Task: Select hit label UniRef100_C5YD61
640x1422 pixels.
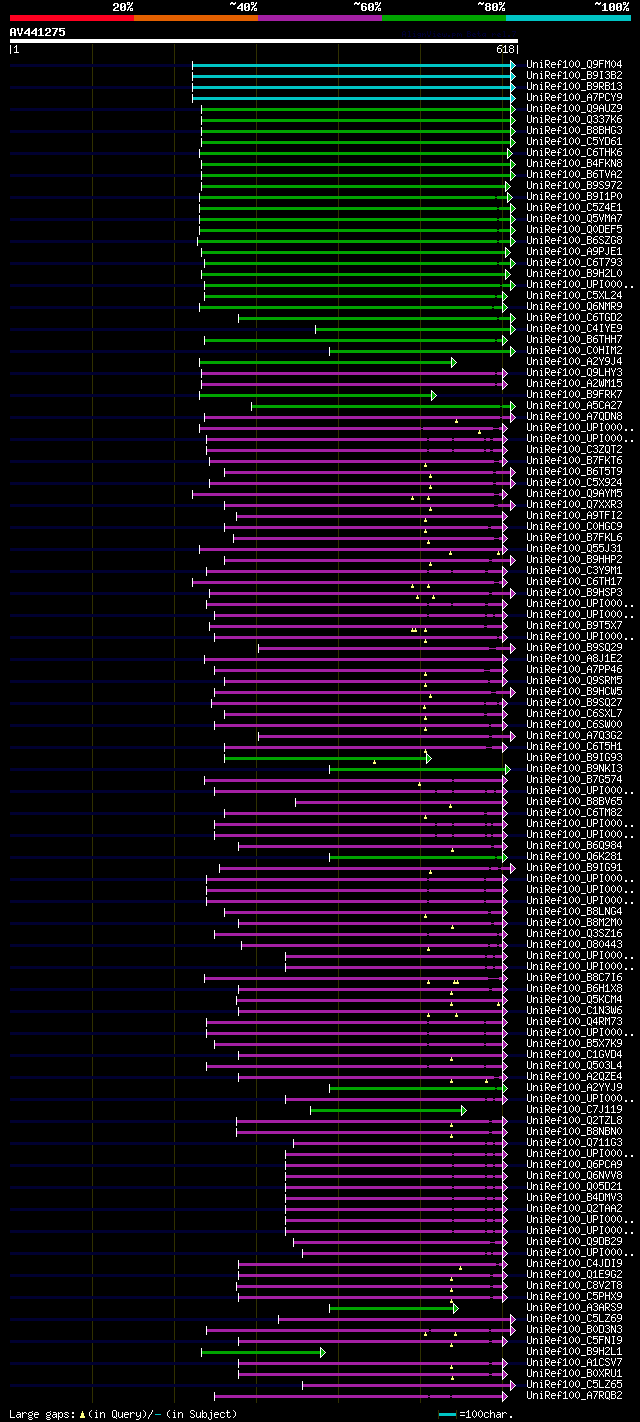Action: tap(574, 141)
